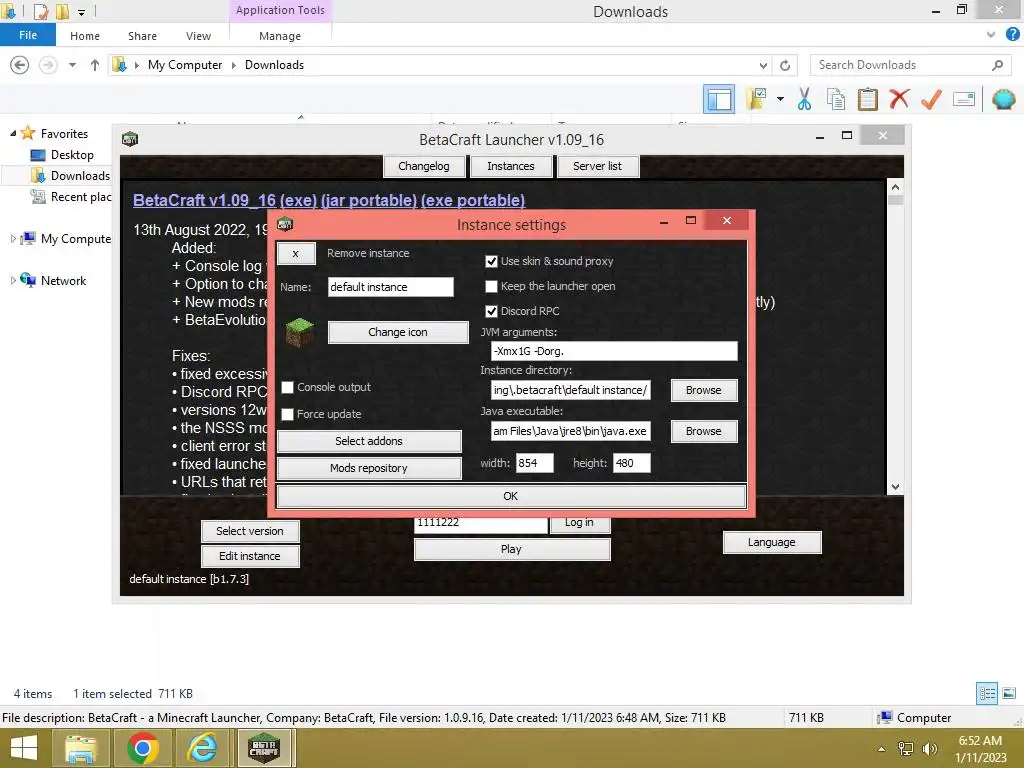Click the width input field
The image size is (1024, 768).
[x=534, y=463]
